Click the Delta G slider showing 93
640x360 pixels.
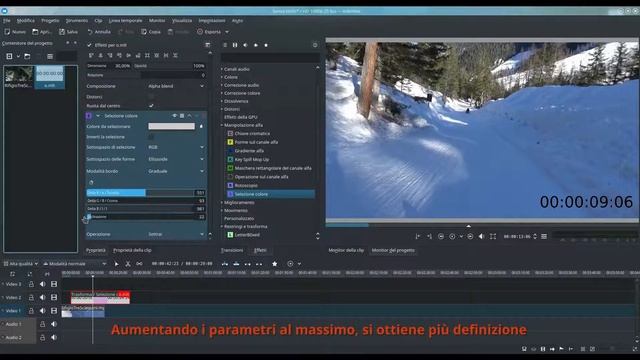[146, 201]
